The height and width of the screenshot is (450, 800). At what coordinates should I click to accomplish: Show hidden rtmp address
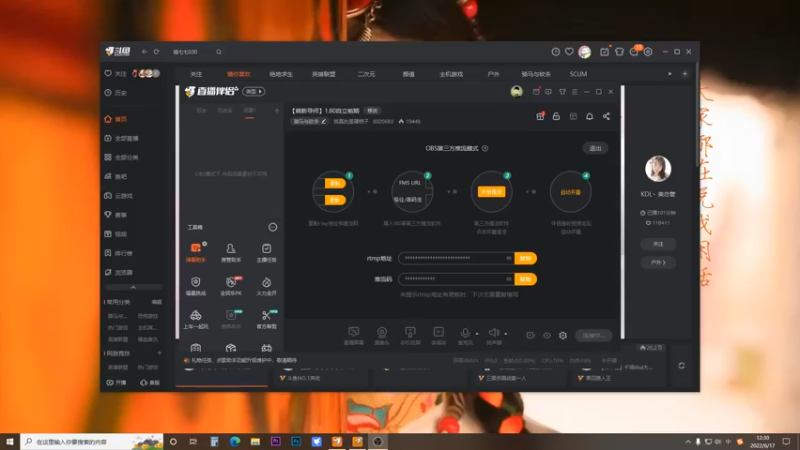pyautogui.click(x=509, y=258)
